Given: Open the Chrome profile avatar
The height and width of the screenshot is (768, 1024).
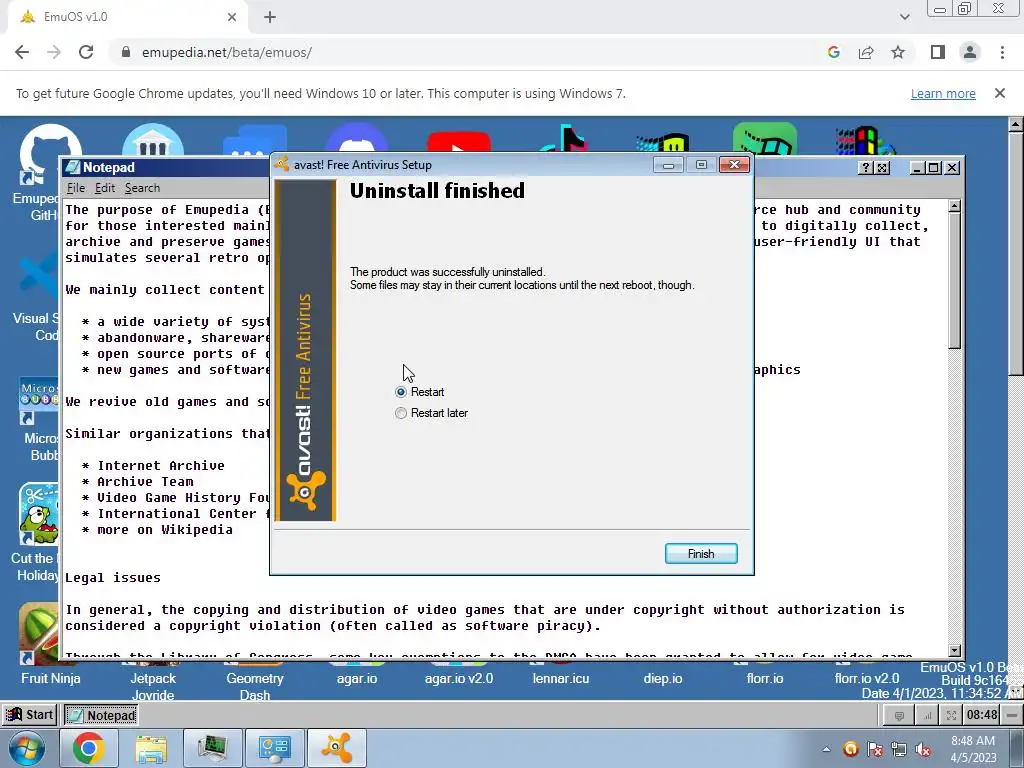Looking at the screenshot, I should pos(970,52).
